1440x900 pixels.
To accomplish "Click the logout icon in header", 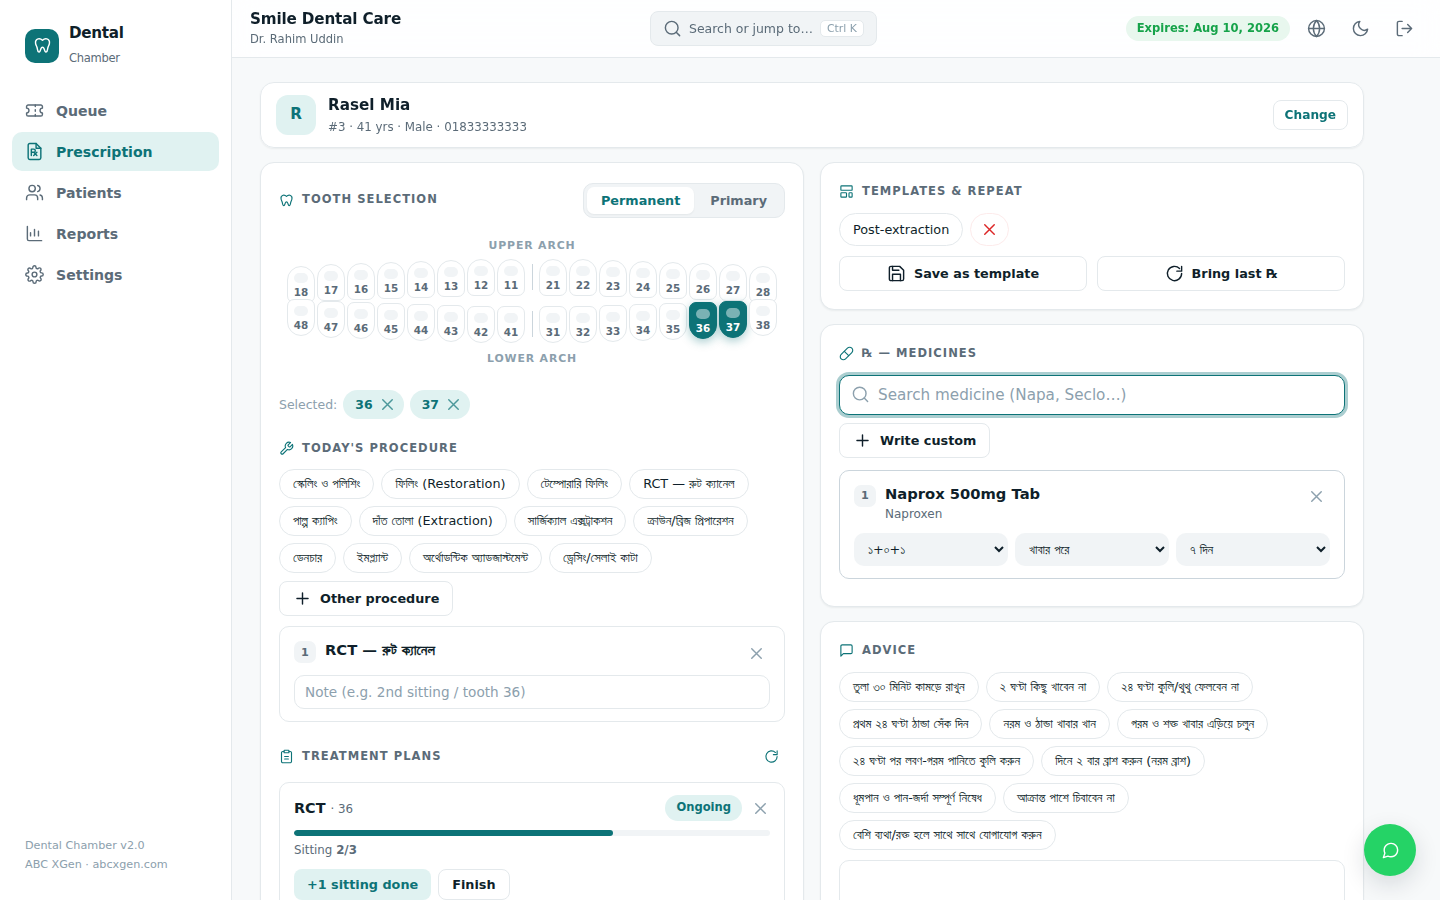I will (1405, 28).
